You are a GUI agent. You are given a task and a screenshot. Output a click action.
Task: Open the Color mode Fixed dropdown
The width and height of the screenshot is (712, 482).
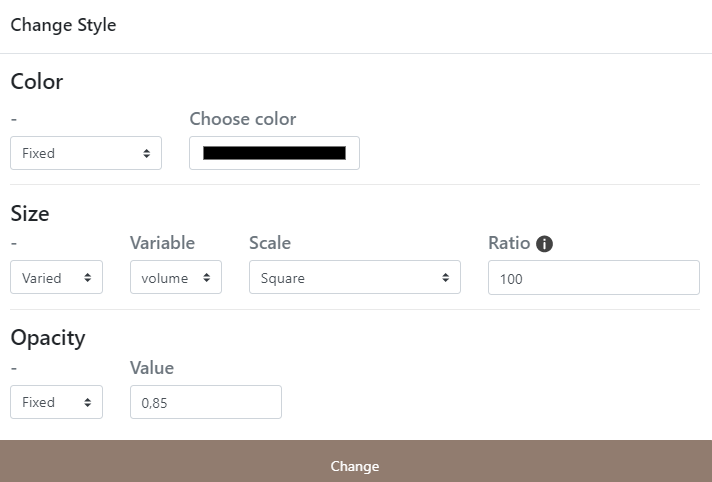tap(86, 153)
